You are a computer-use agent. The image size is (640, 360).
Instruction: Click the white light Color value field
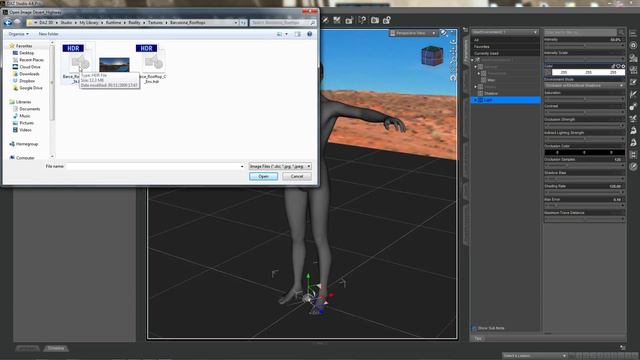coord(588,72)
